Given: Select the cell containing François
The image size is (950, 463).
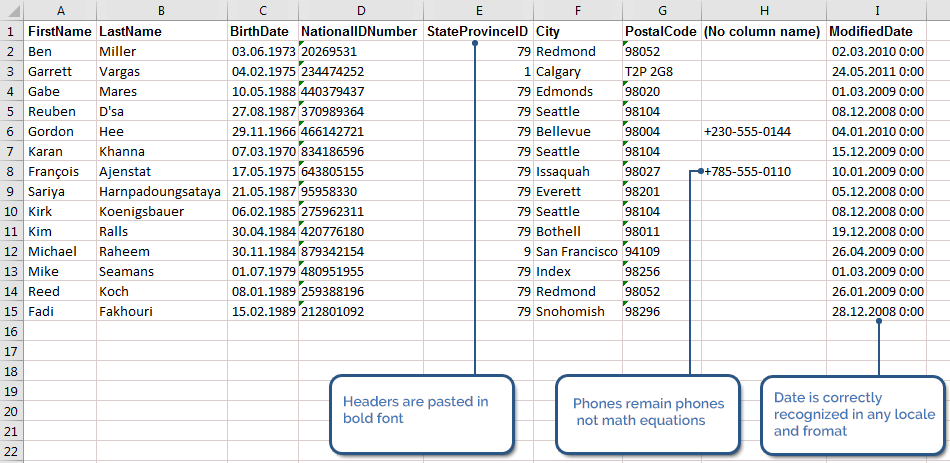Looking at the screenshot, I should (61, 172).
